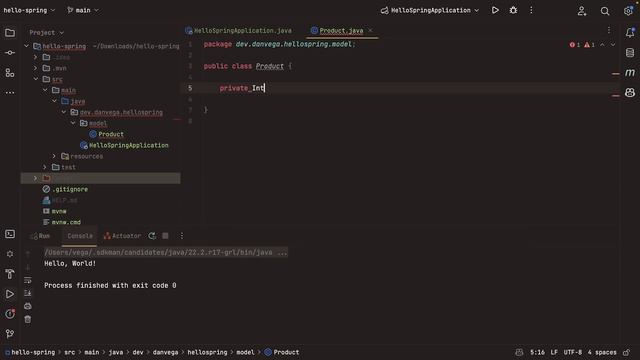
Task: Collapse the main folder
Action: point(45,90)
